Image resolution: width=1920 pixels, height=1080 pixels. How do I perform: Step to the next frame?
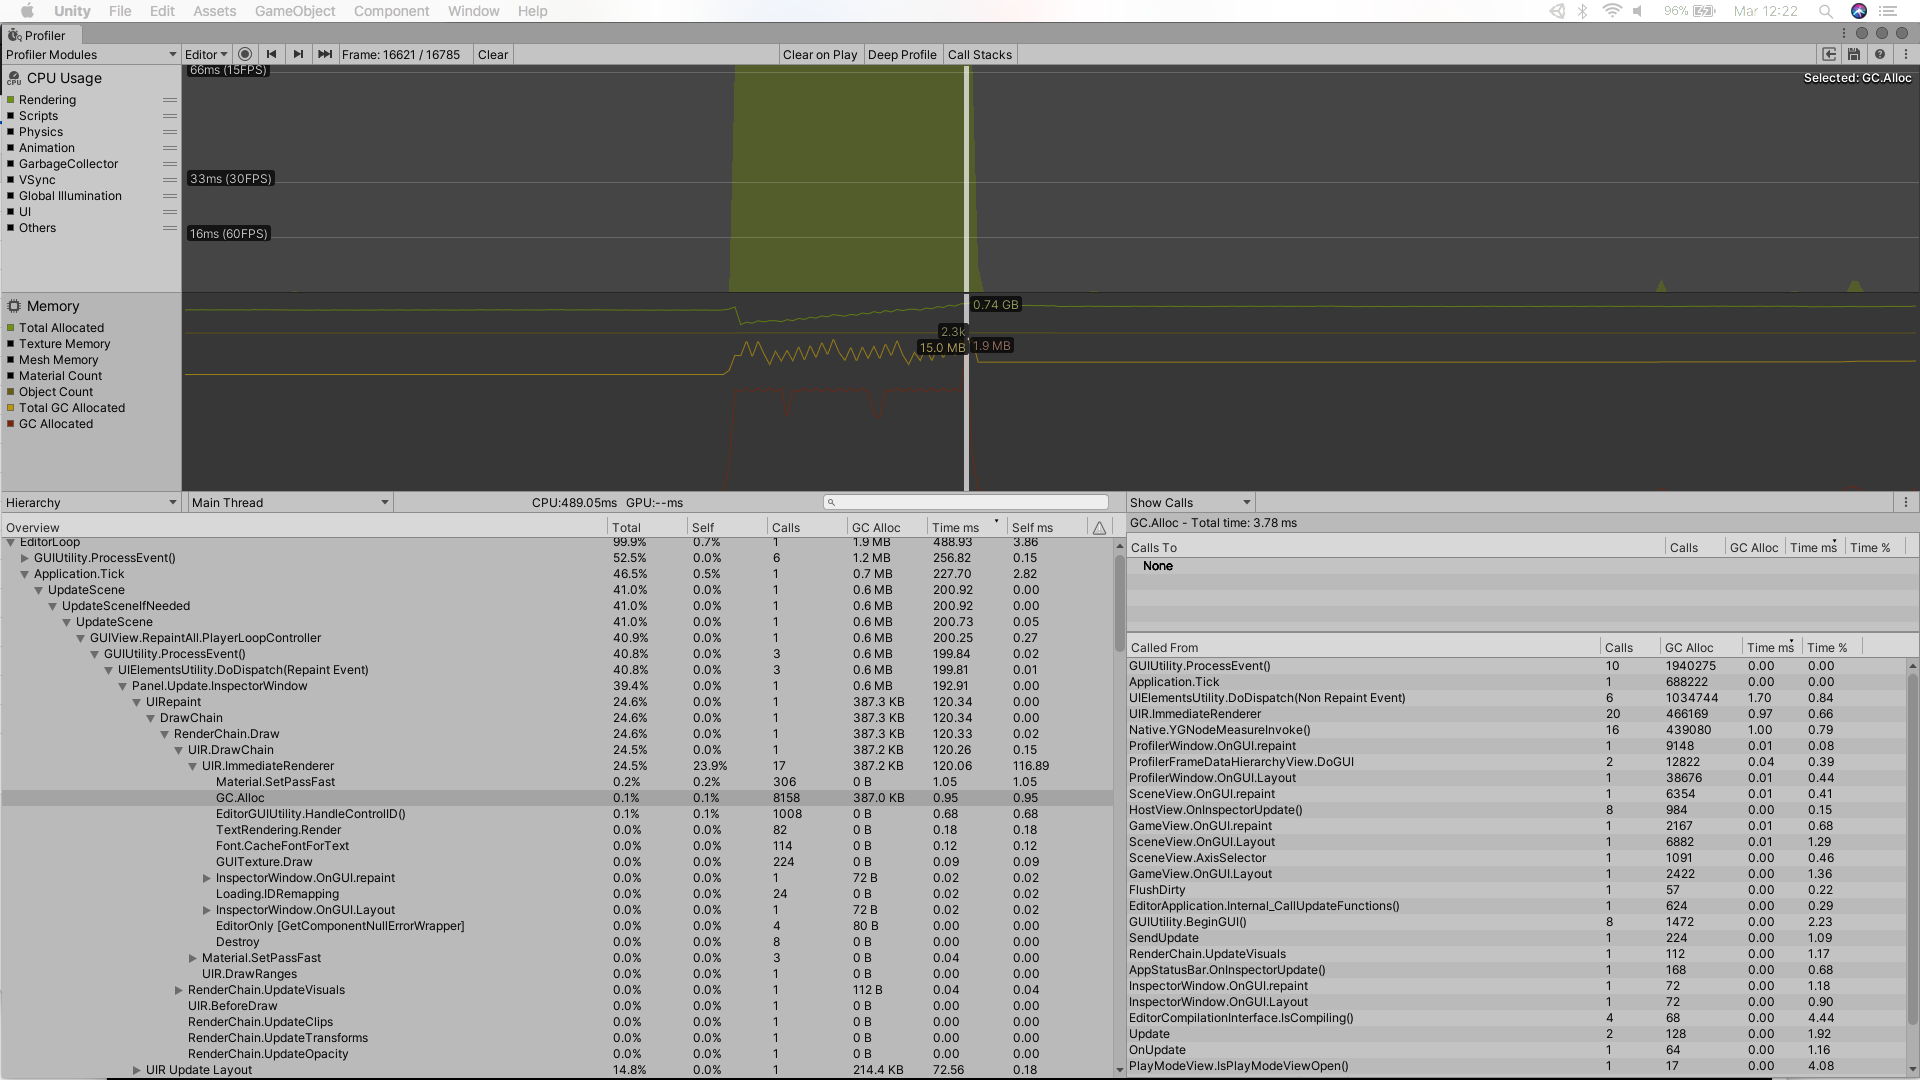coord(298,54)
